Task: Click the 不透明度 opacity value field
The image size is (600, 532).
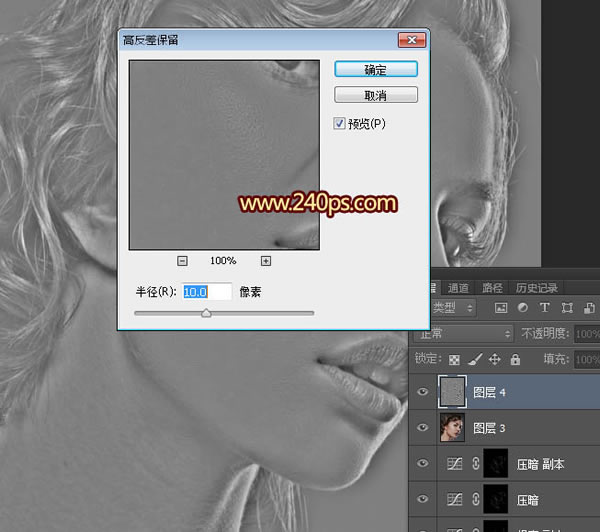Action: [587, 334]
